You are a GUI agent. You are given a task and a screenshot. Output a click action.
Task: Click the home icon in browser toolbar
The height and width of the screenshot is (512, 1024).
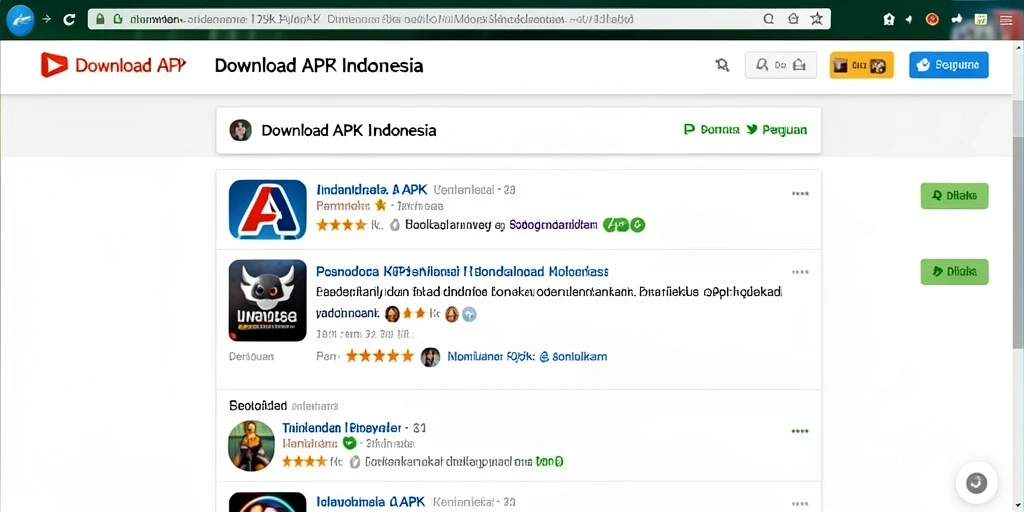[x=888, y=20]
